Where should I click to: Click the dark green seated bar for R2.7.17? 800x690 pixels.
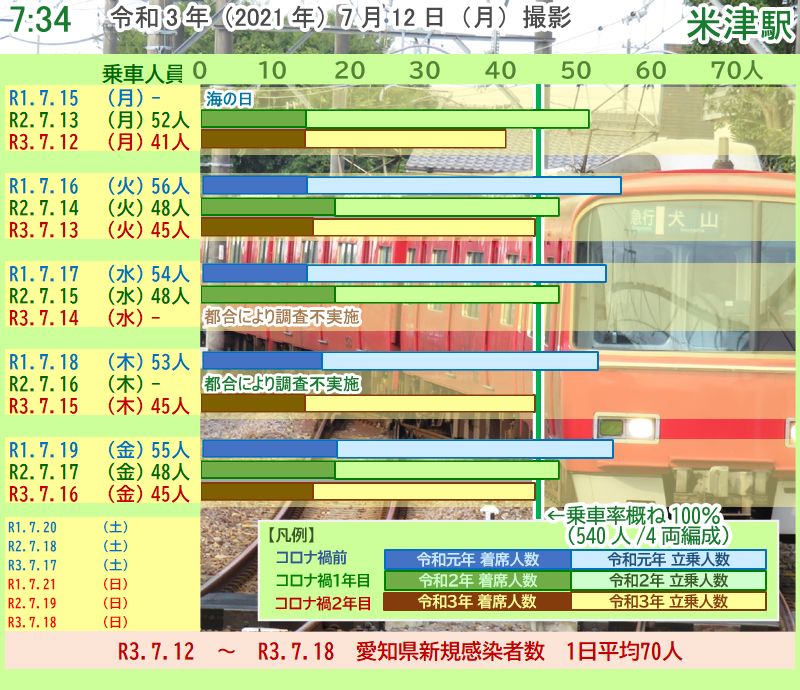[x=268, y=470]
